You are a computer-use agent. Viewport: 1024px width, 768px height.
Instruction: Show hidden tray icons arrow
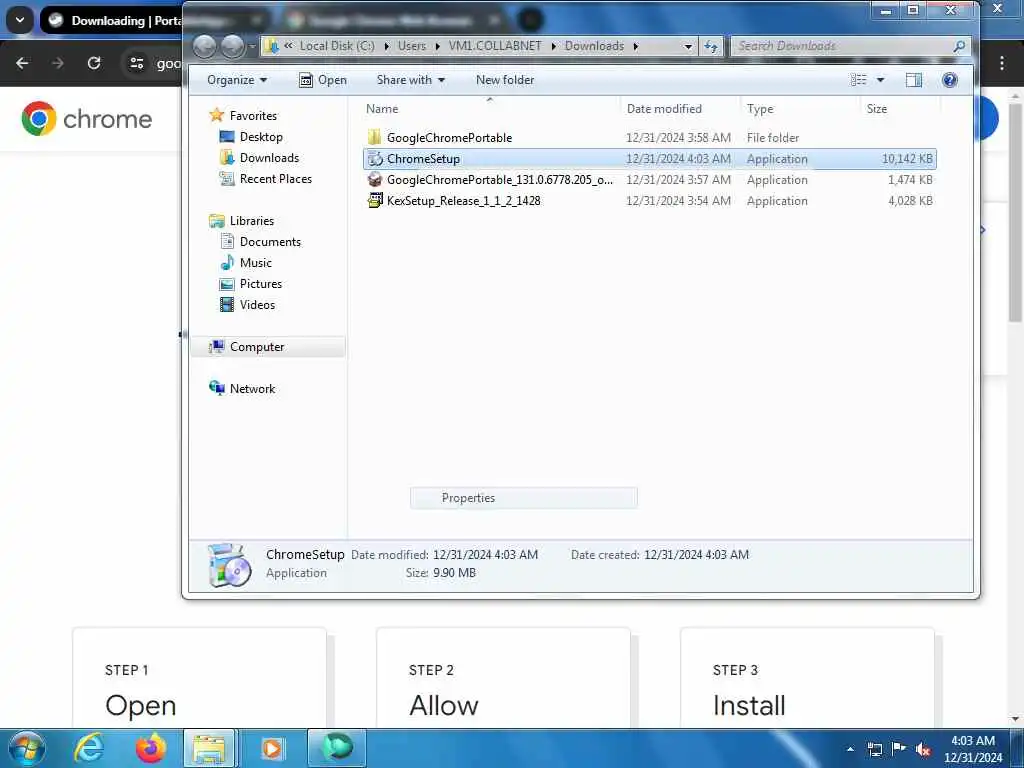(850, 750)
